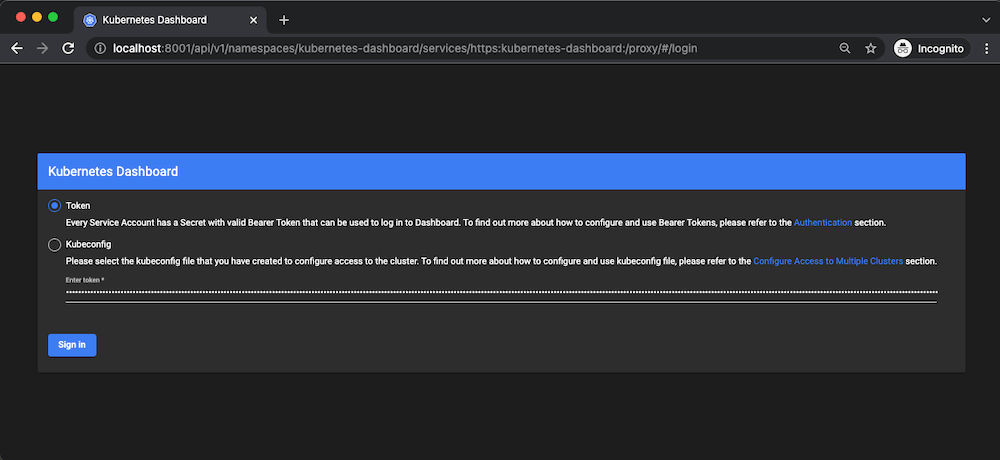Click the browser forward arrow
The height and width of the screenshot is (460, 1000).
[x=42, y=48]
